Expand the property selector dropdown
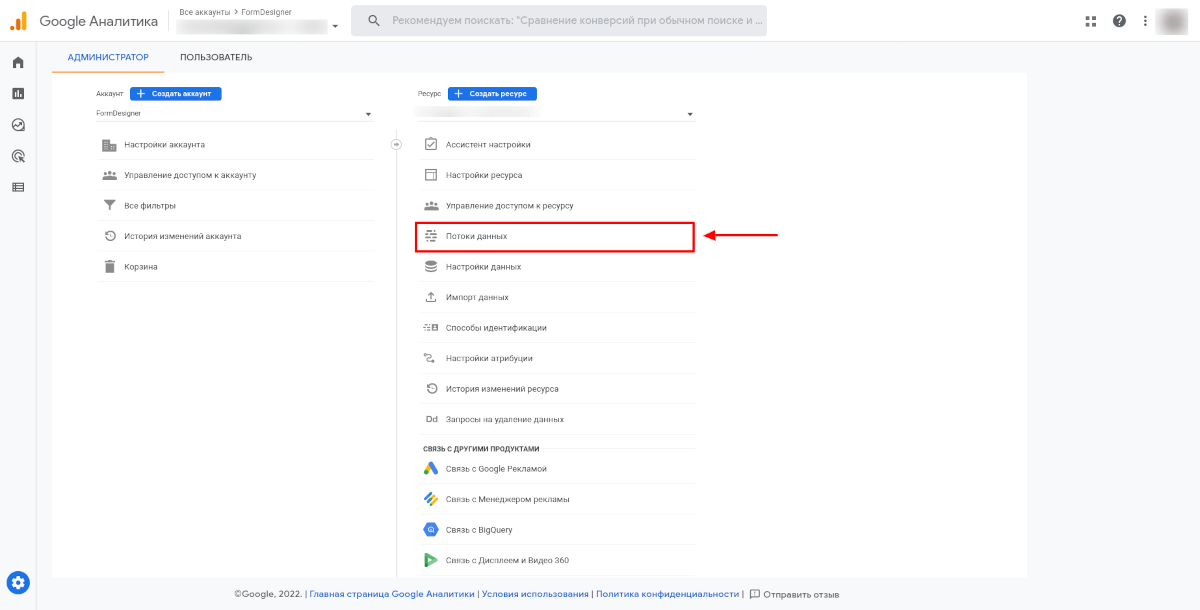The width and height of the screenshot is (1200, 610). click(x=556, y=114)
